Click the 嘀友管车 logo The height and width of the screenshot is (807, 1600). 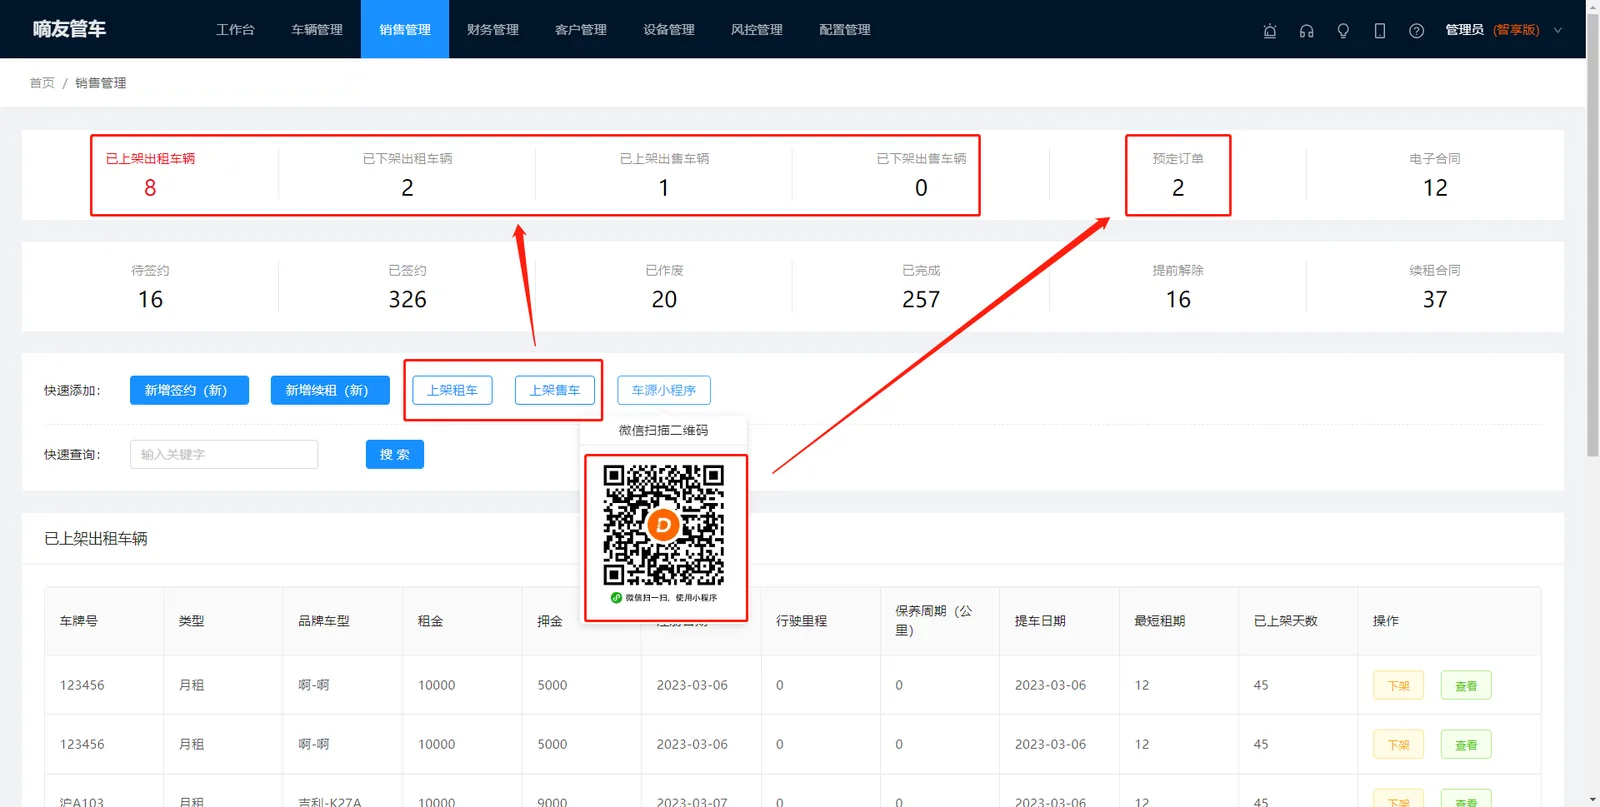click(x=69, y=29)
